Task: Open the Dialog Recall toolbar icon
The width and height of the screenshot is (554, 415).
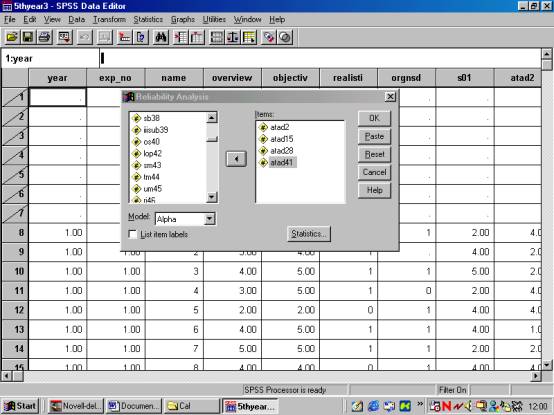Action: (x=64, y=37)
